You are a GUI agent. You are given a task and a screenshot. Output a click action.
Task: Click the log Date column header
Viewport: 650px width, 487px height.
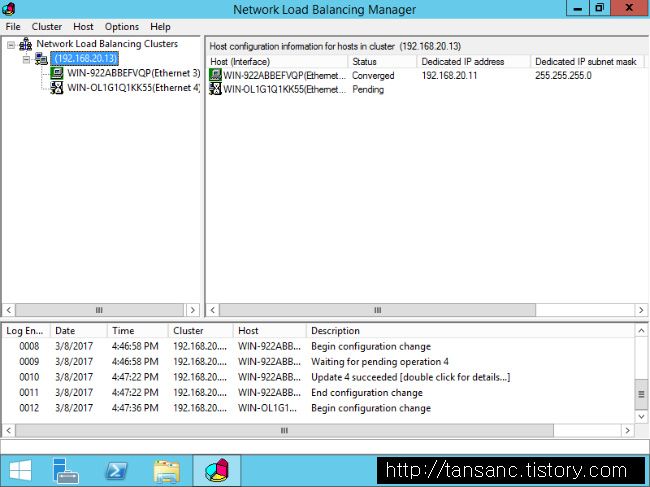point(78,331)
